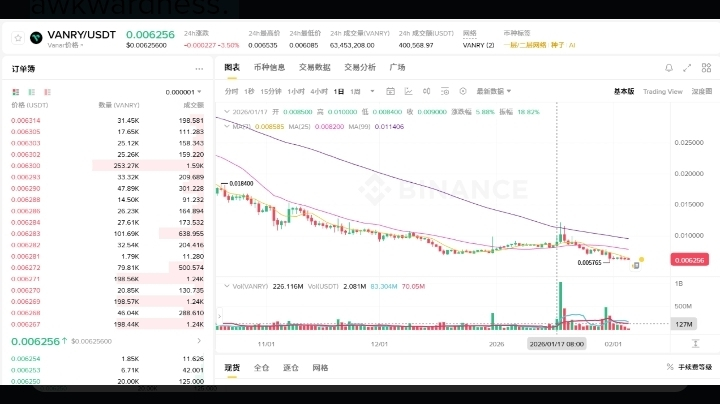Expand Vanar价格 dropdown under pair name
The height and width of the screenshot is (404, 720).
pyautogui.click(x=65, y=45)
